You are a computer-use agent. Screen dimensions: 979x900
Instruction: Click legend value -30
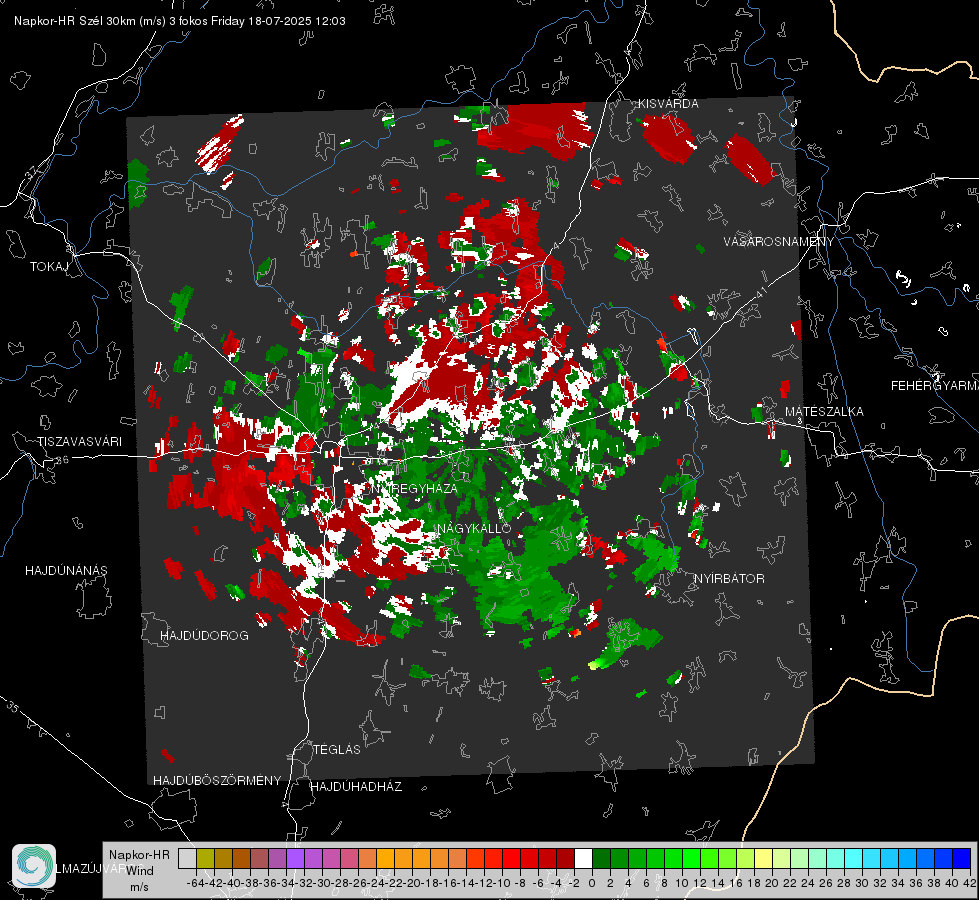[322, 884]
